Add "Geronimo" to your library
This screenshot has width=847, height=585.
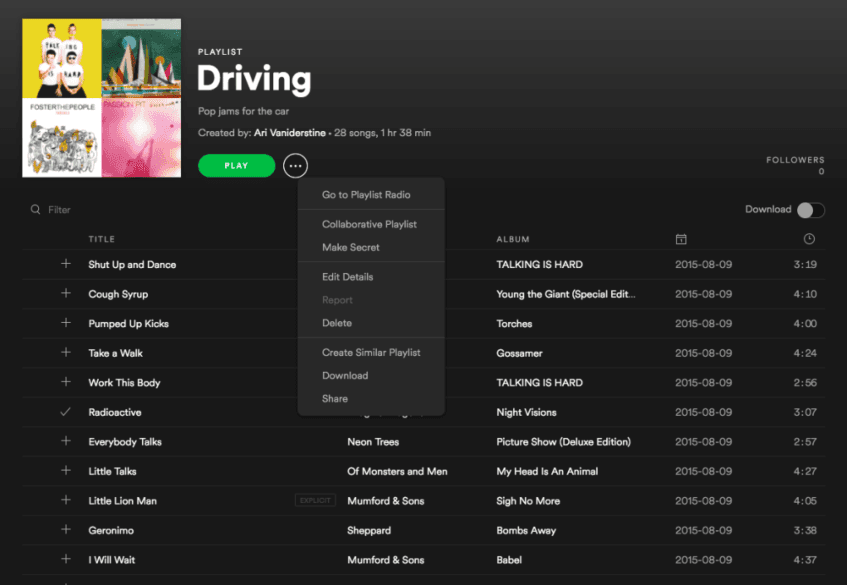[x=66, y=530]
